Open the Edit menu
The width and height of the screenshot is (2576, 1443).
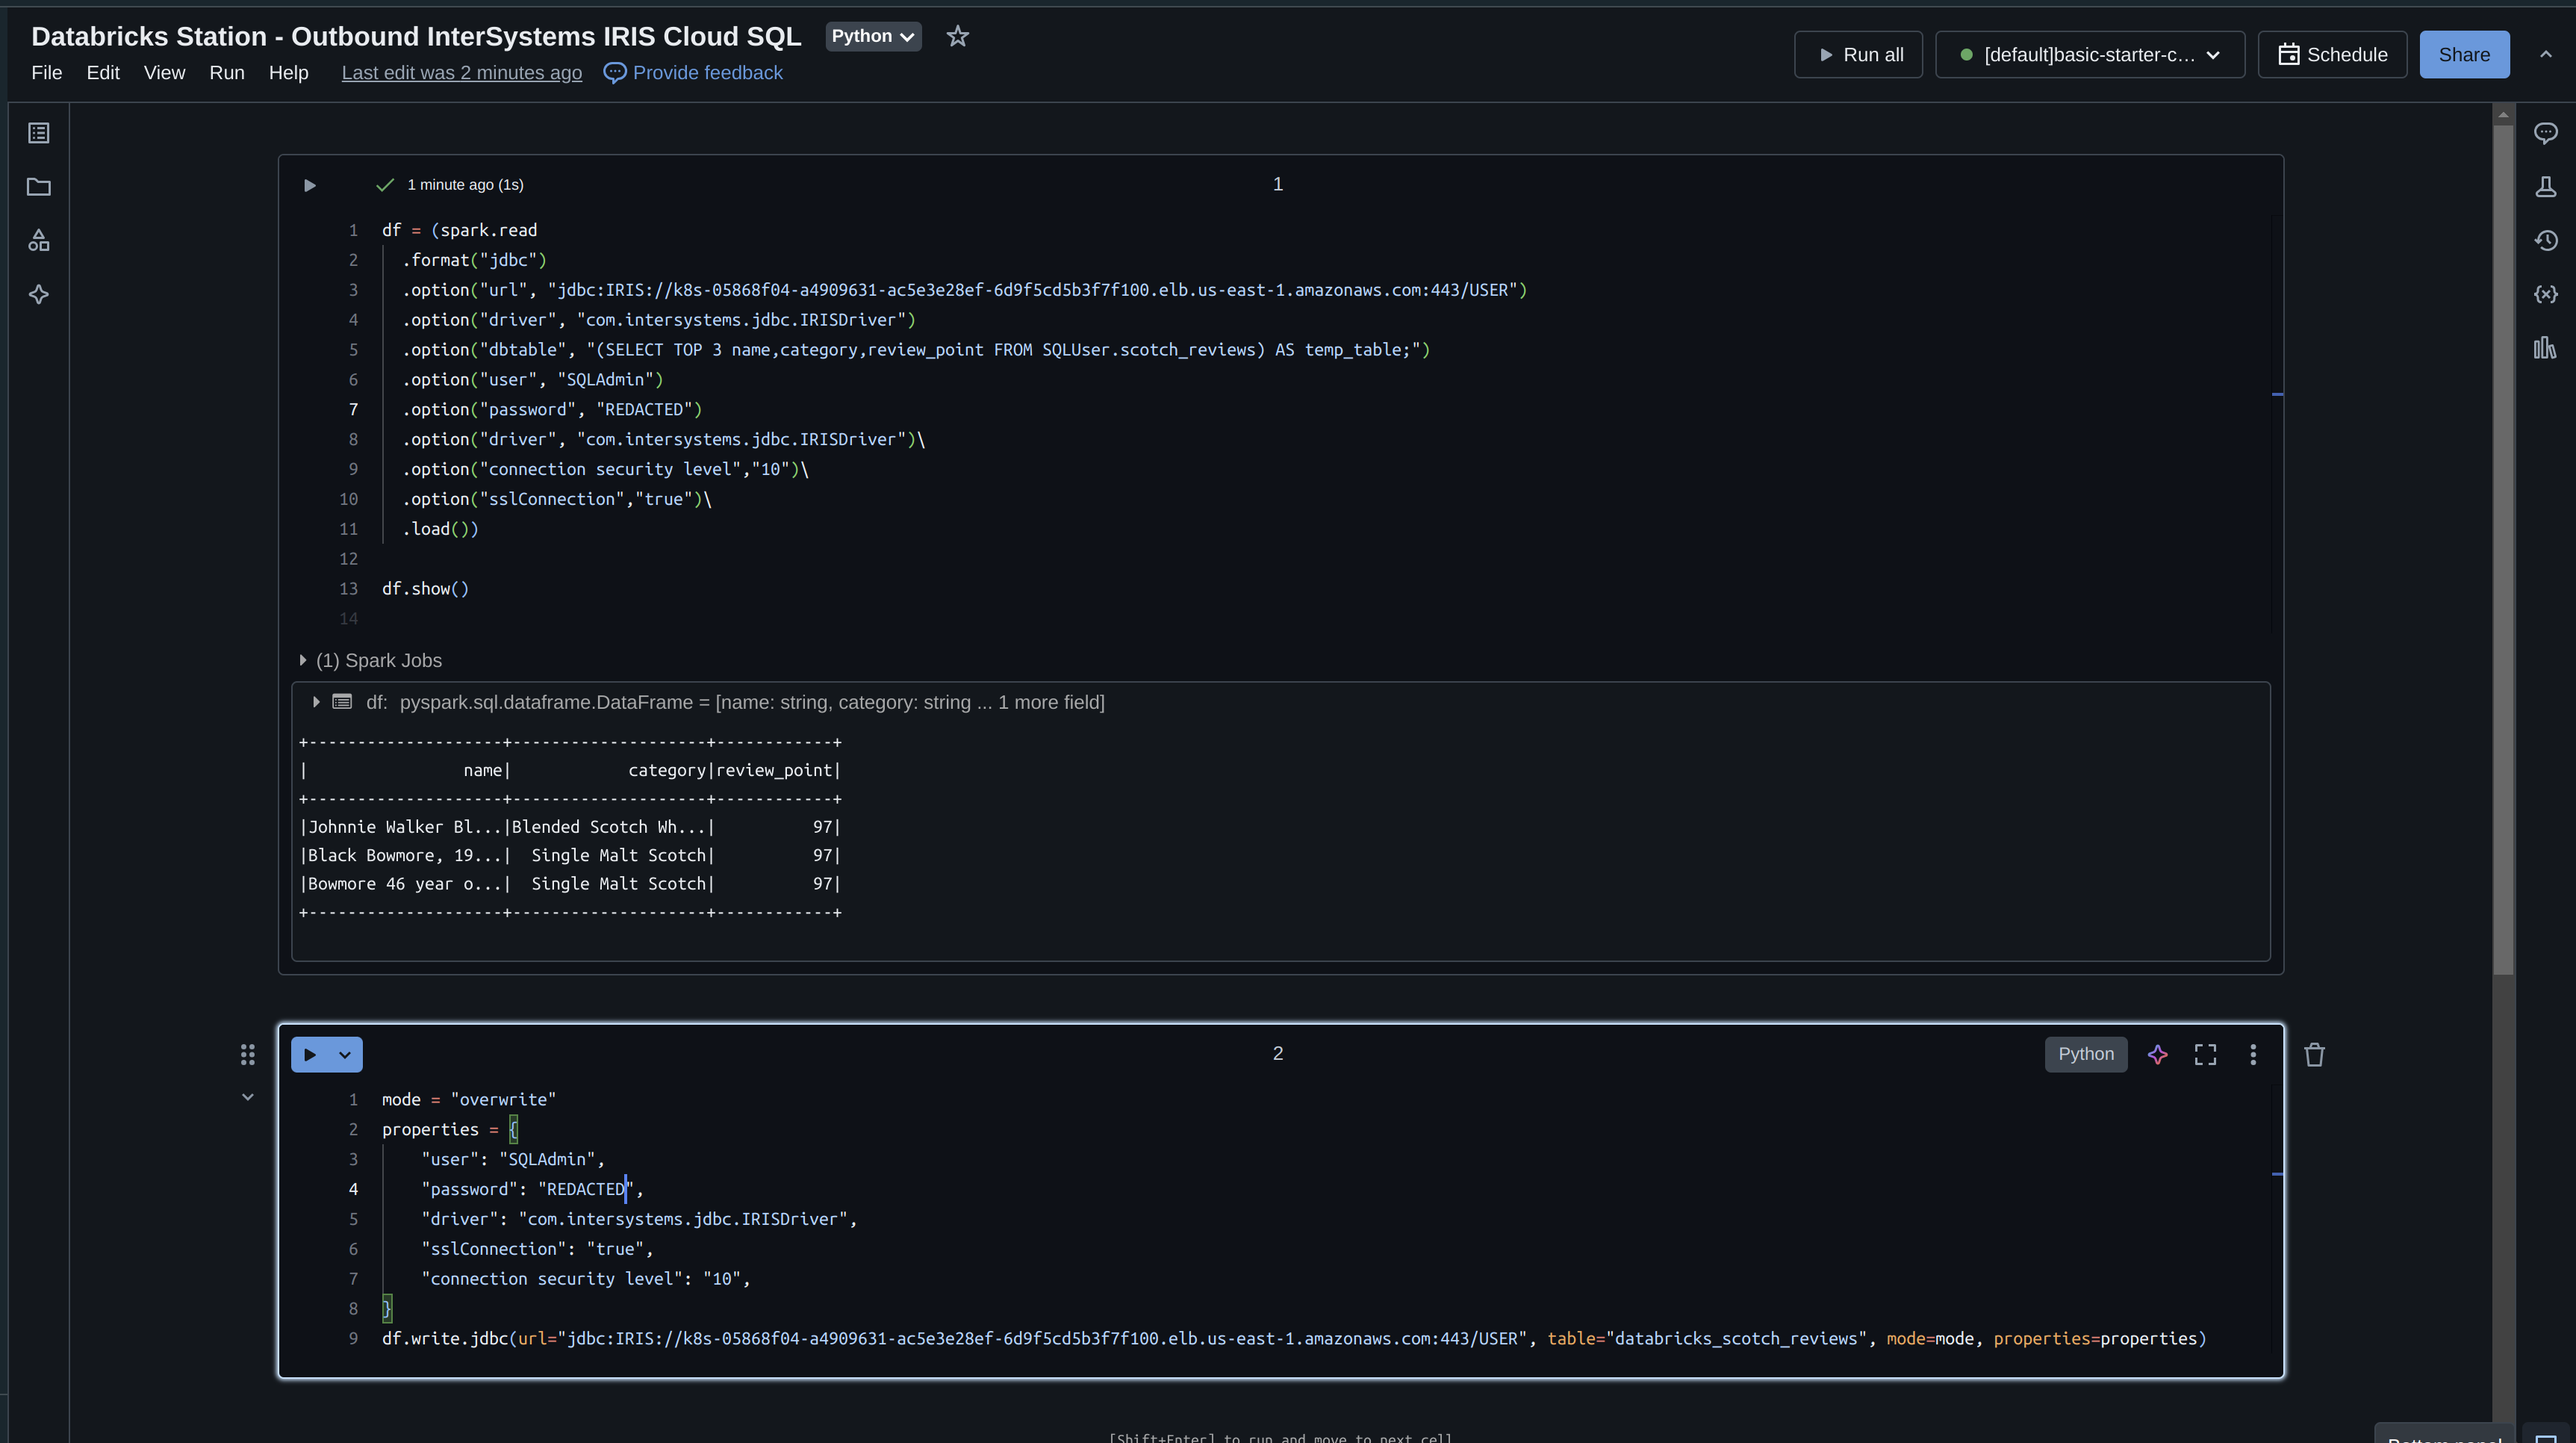tap(102, 73)
